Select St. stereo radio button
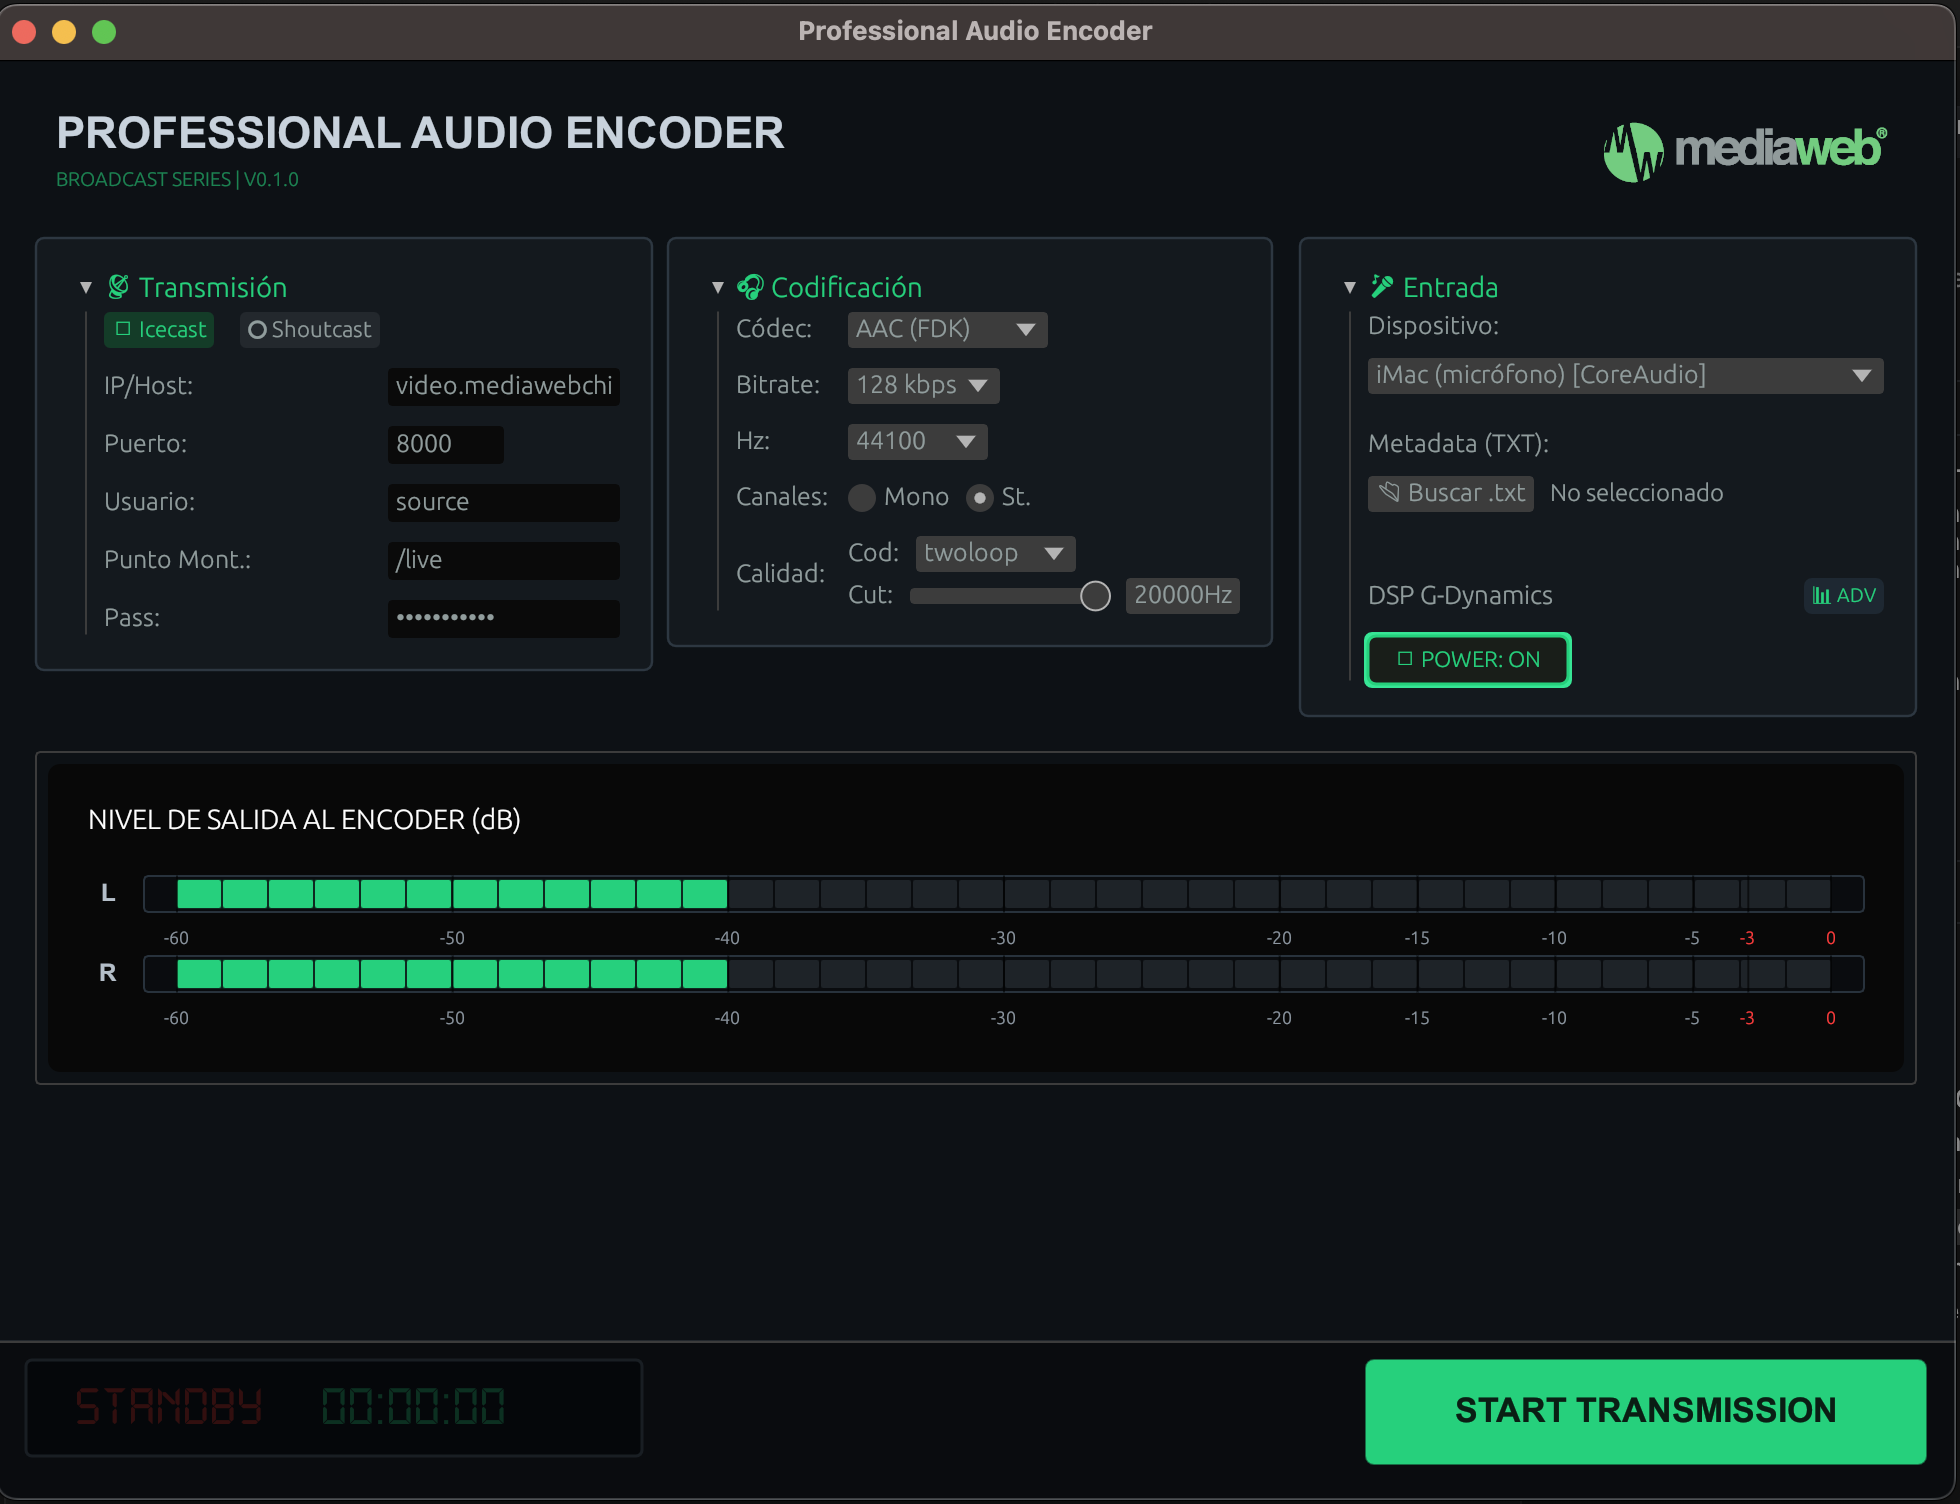Screen dimensions: 1960x1504 tap(980, 497)
